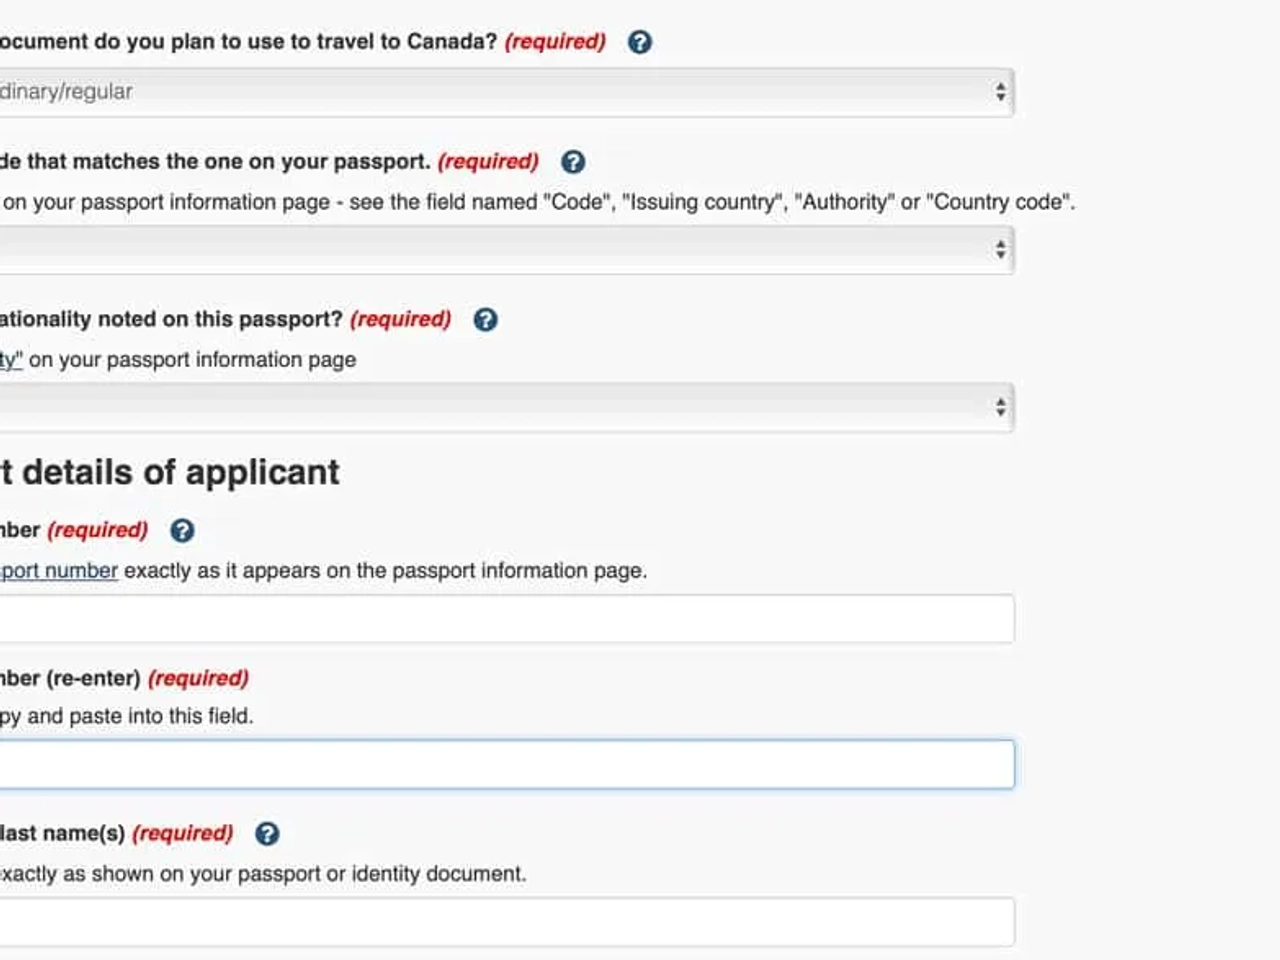Open help for travel document question
The height and width of the screenshot is (960, 1280).
pos(639,42)
